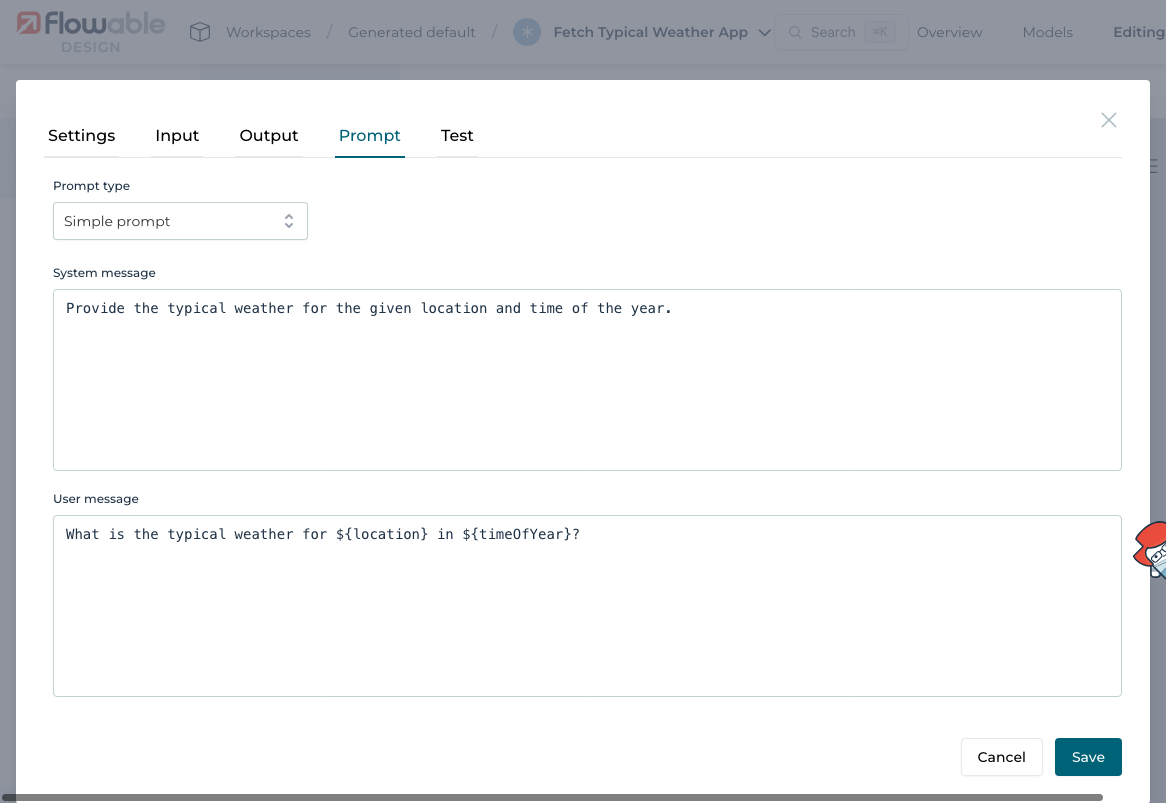Click inside the User message field
The image size is (1166, 803).
pyautogui.click(x=587, y=605)
